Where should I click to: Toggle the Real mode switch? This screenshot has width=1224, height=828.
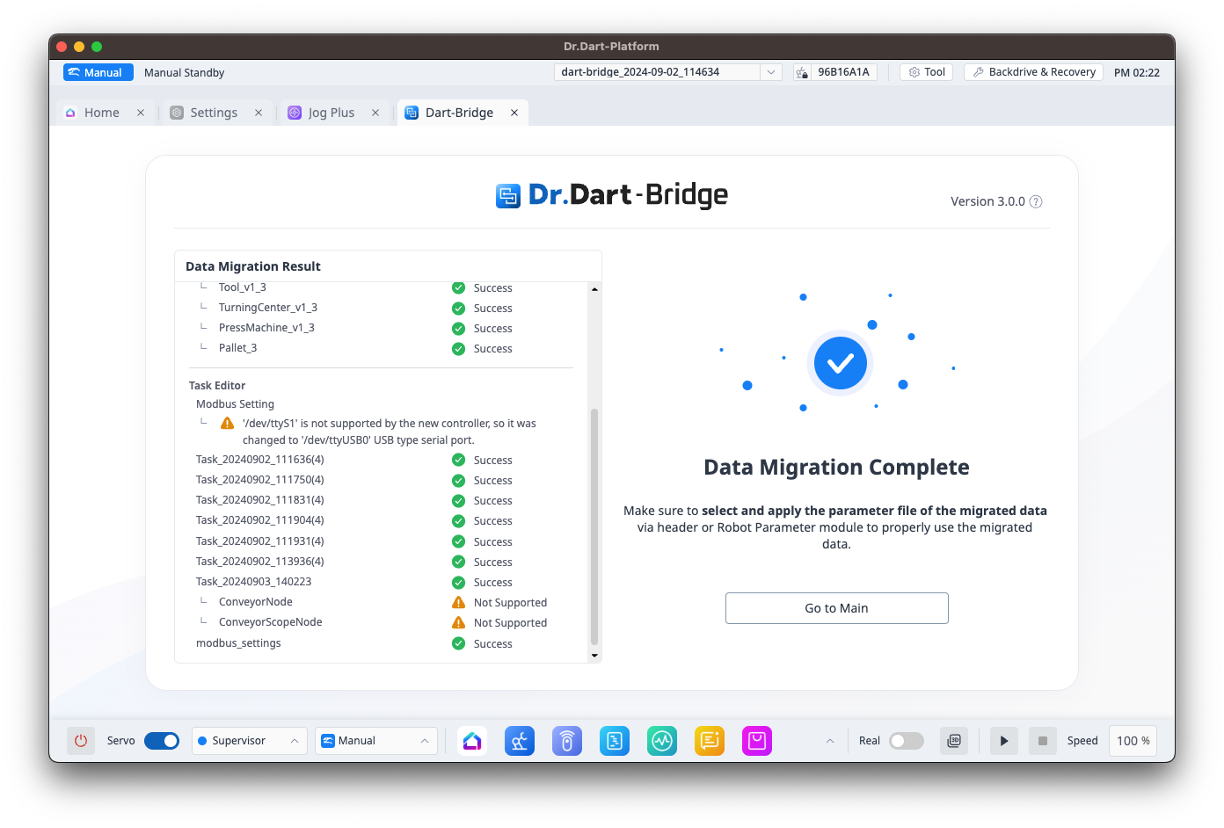pos(906,741)
